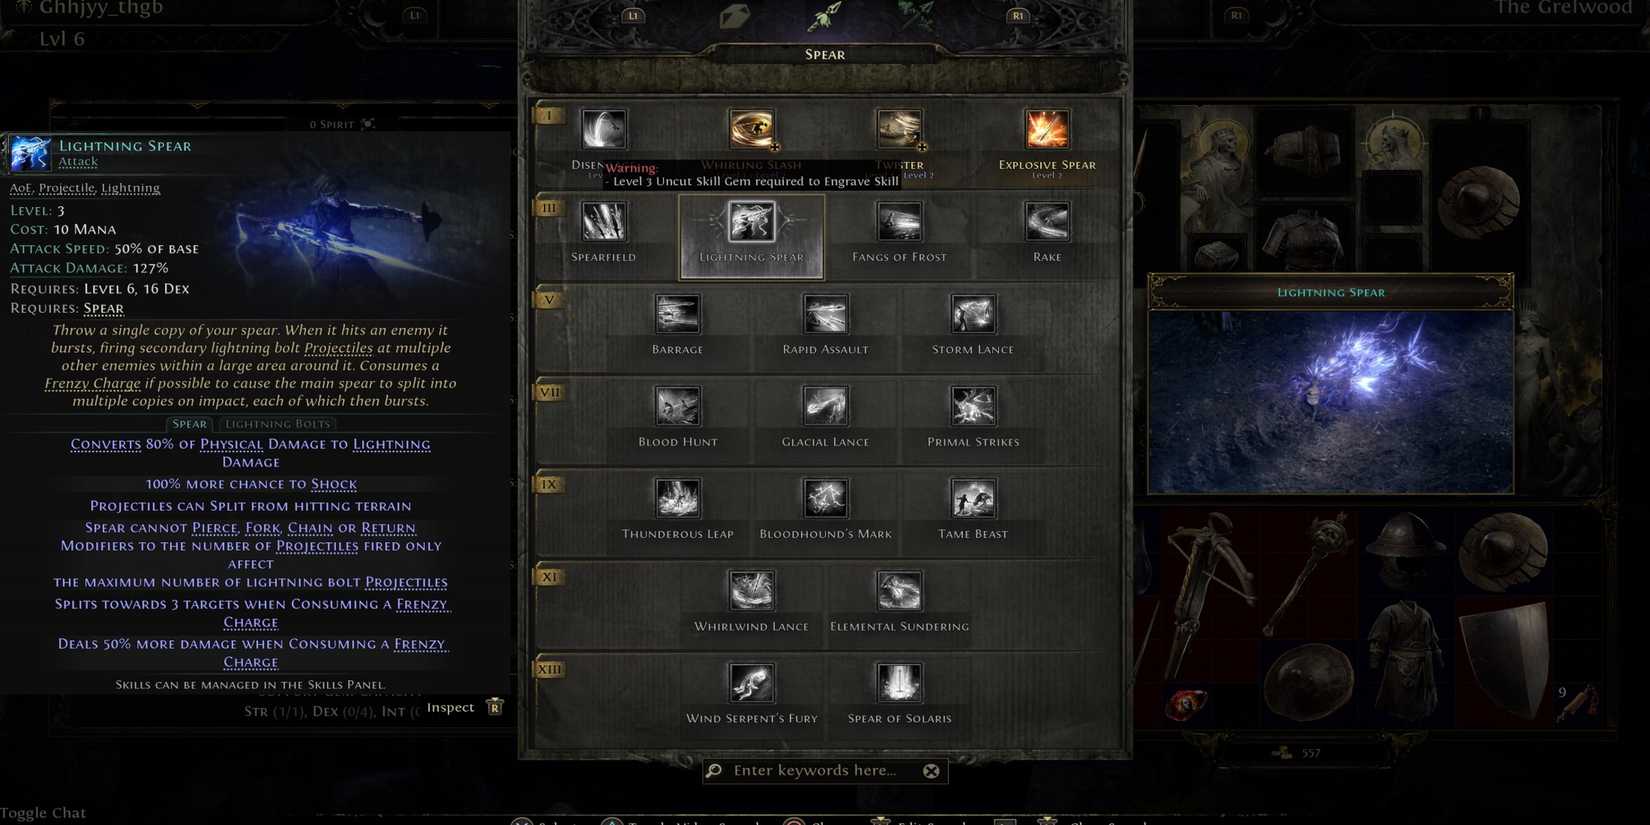
Task: Switch to the Lightning Bolts stats tab
Action: coord(277,424)
